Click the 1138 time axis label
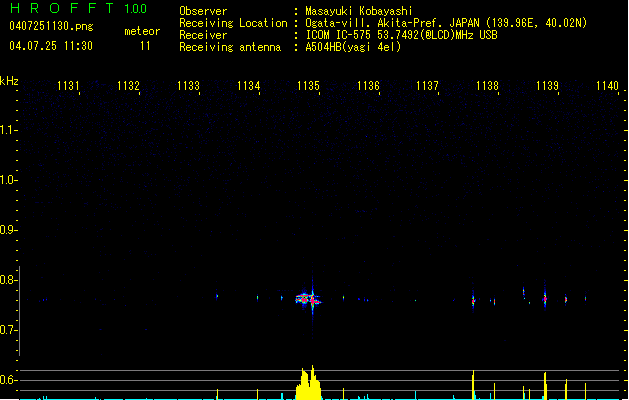The height and width of the screenshot is (400, 629). [487, 86]
